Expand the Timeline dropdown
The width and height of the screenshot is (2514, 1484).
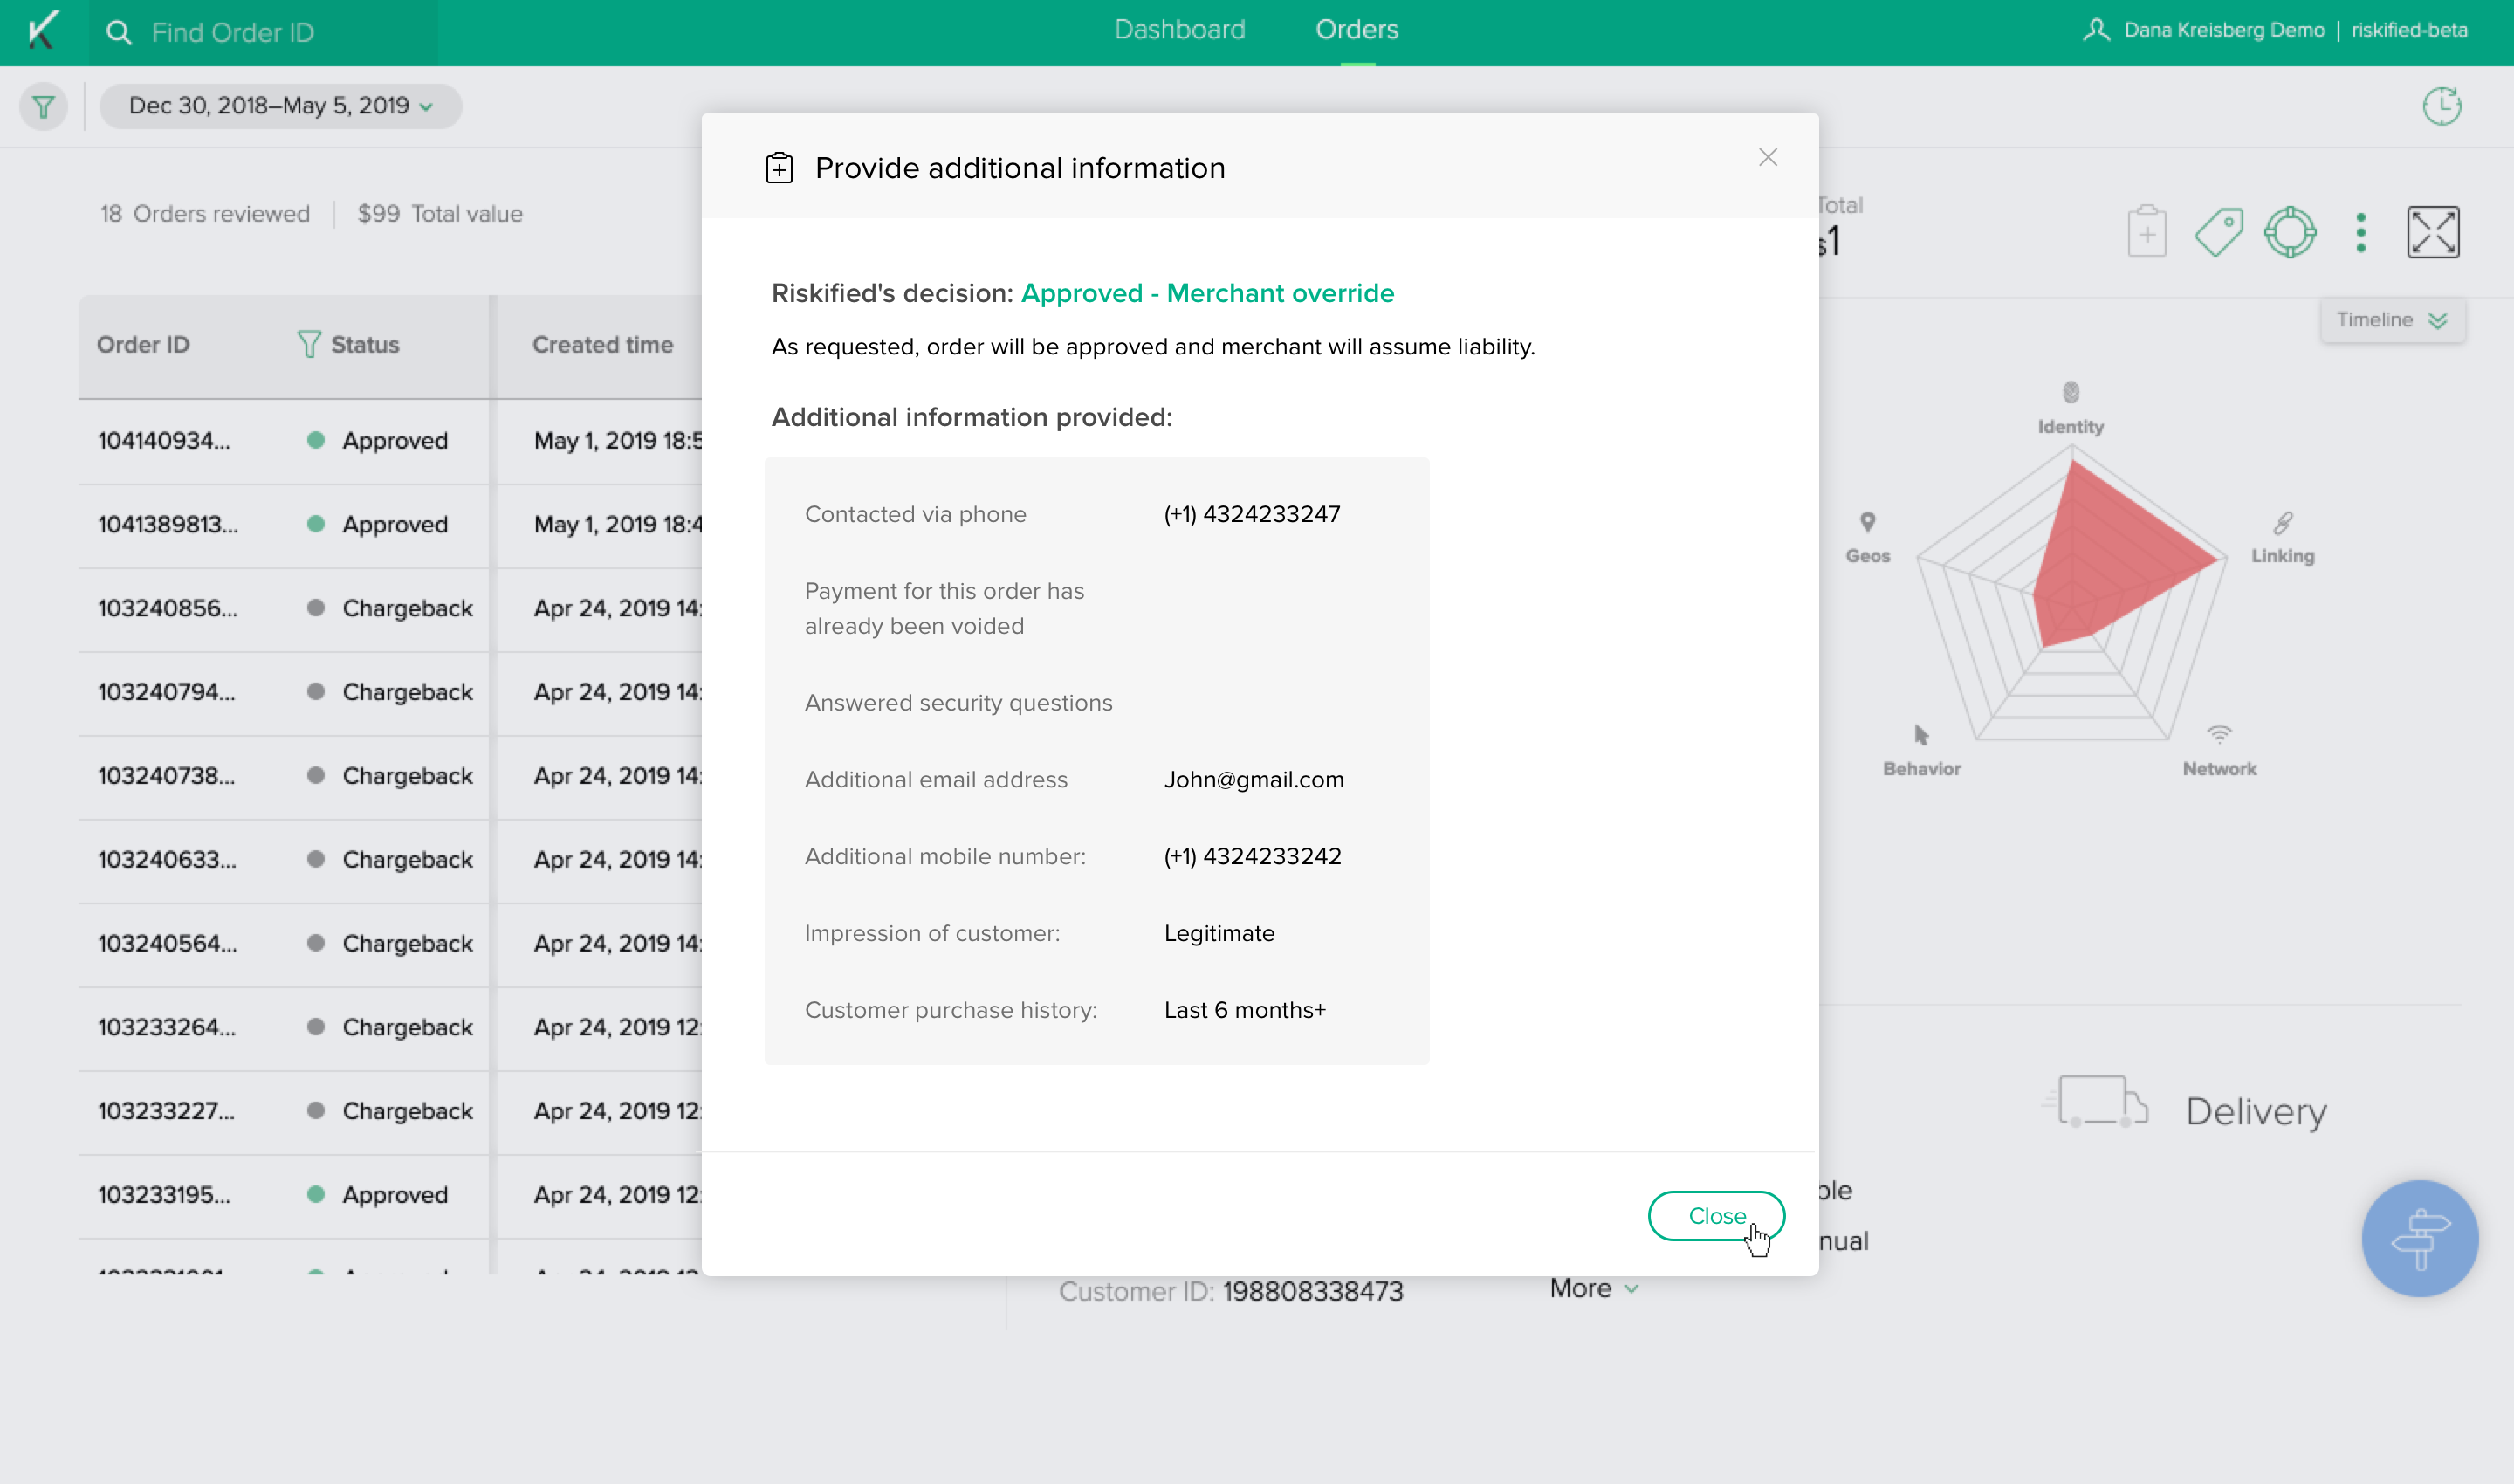(x=2392, y=320)
